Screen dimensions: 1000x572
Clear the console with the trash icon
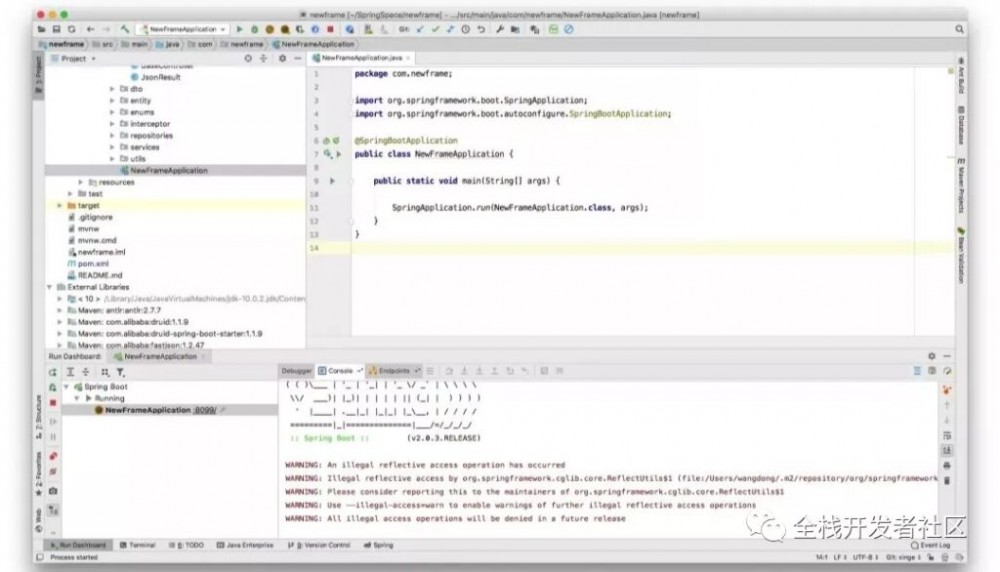tap(947, 480)
